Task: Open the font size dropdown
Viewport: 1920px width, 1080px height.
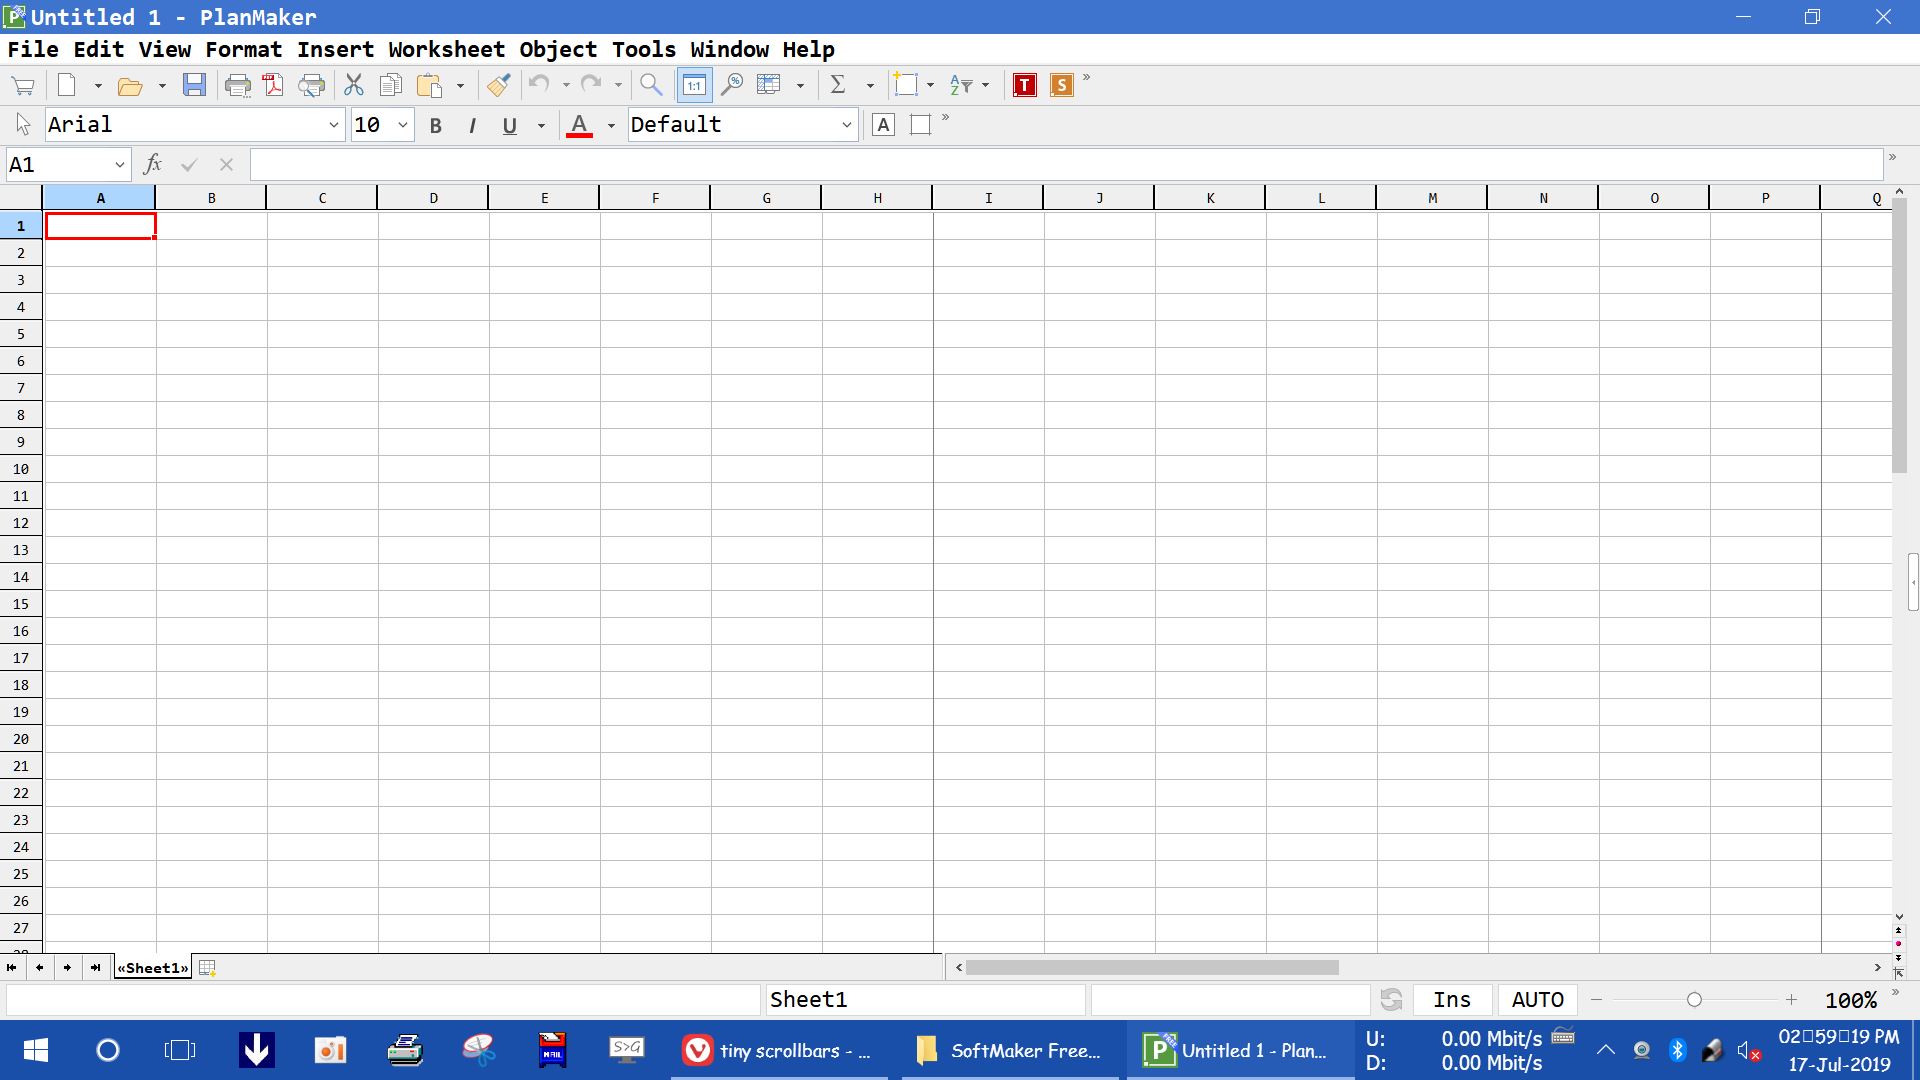Action: [402, 125]
